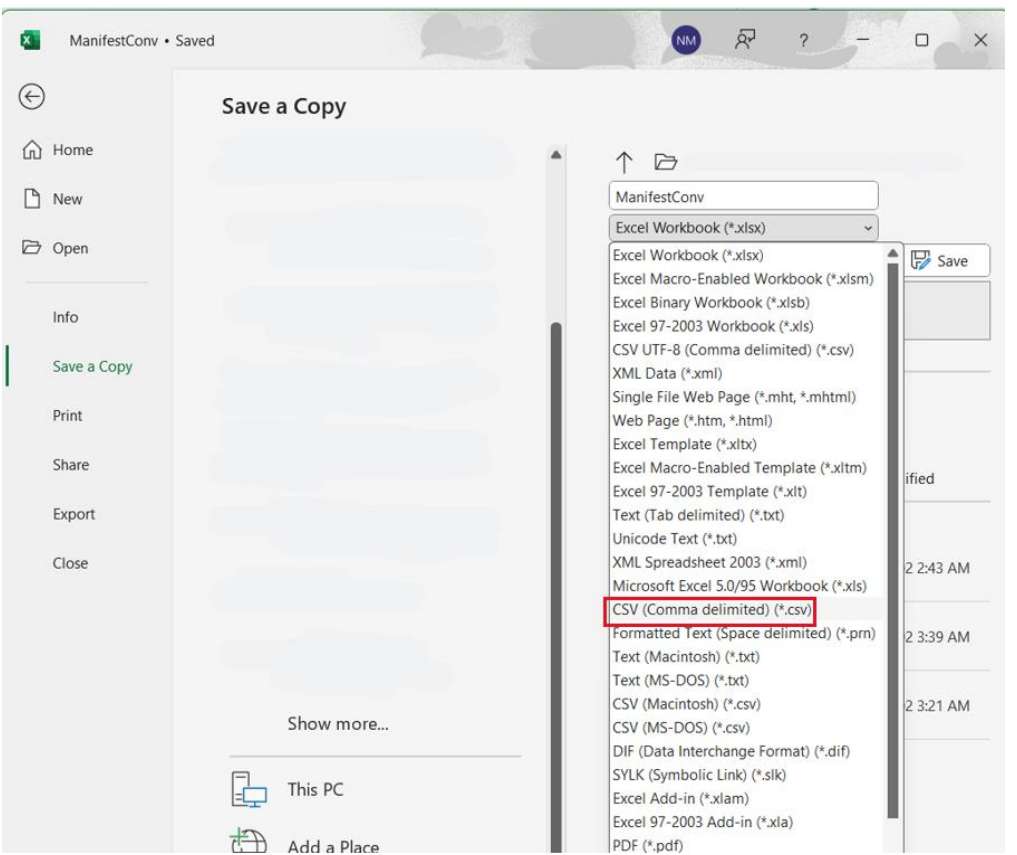The height and width of the screenshot is (855, 1017).
Task: Select This PC location
Action: click(x=314, y=789)
